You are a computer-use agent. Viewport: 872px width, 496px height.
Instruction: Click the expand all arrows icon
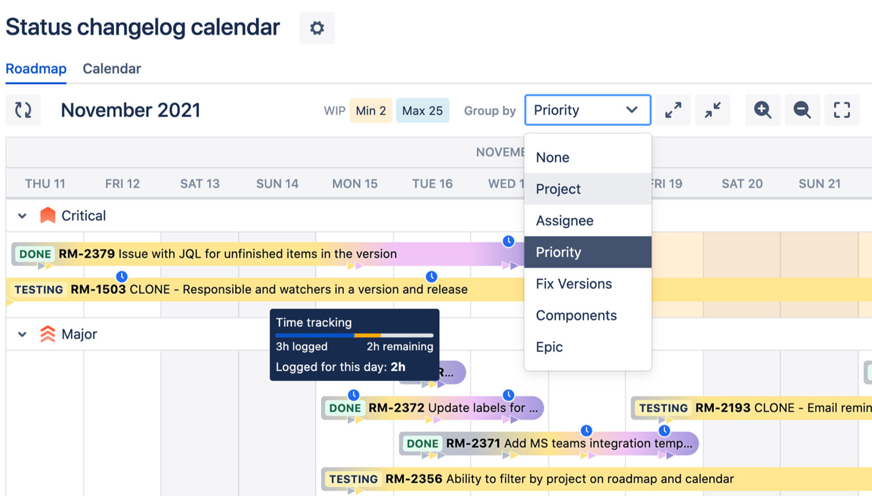point(673,110)
